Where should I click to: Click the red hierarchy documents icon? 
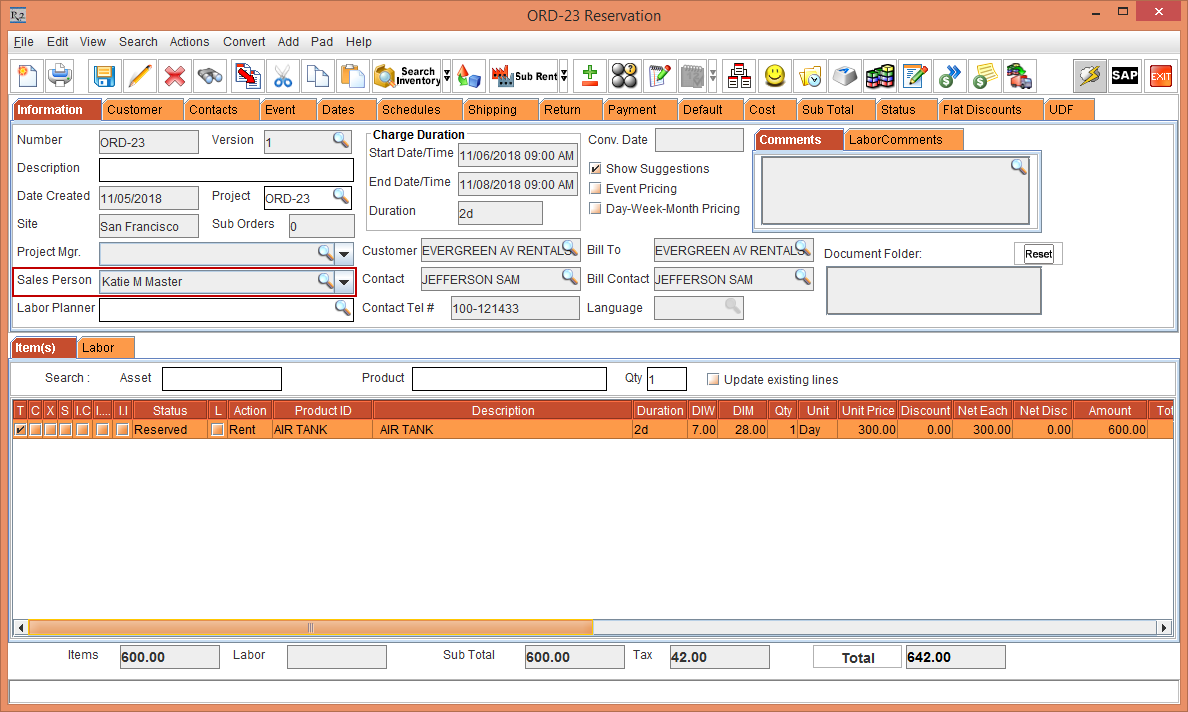click(x=739, y=76)
